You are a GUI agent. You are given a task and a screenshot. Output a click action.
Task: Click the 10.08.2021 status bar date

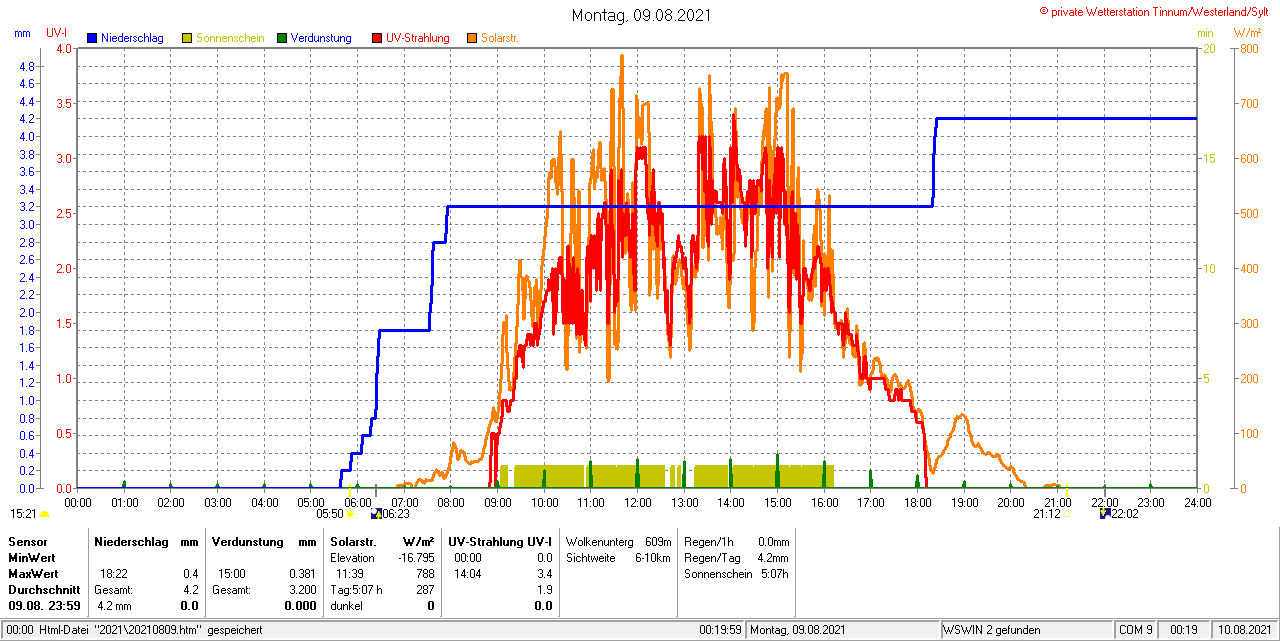(1244, 630)
